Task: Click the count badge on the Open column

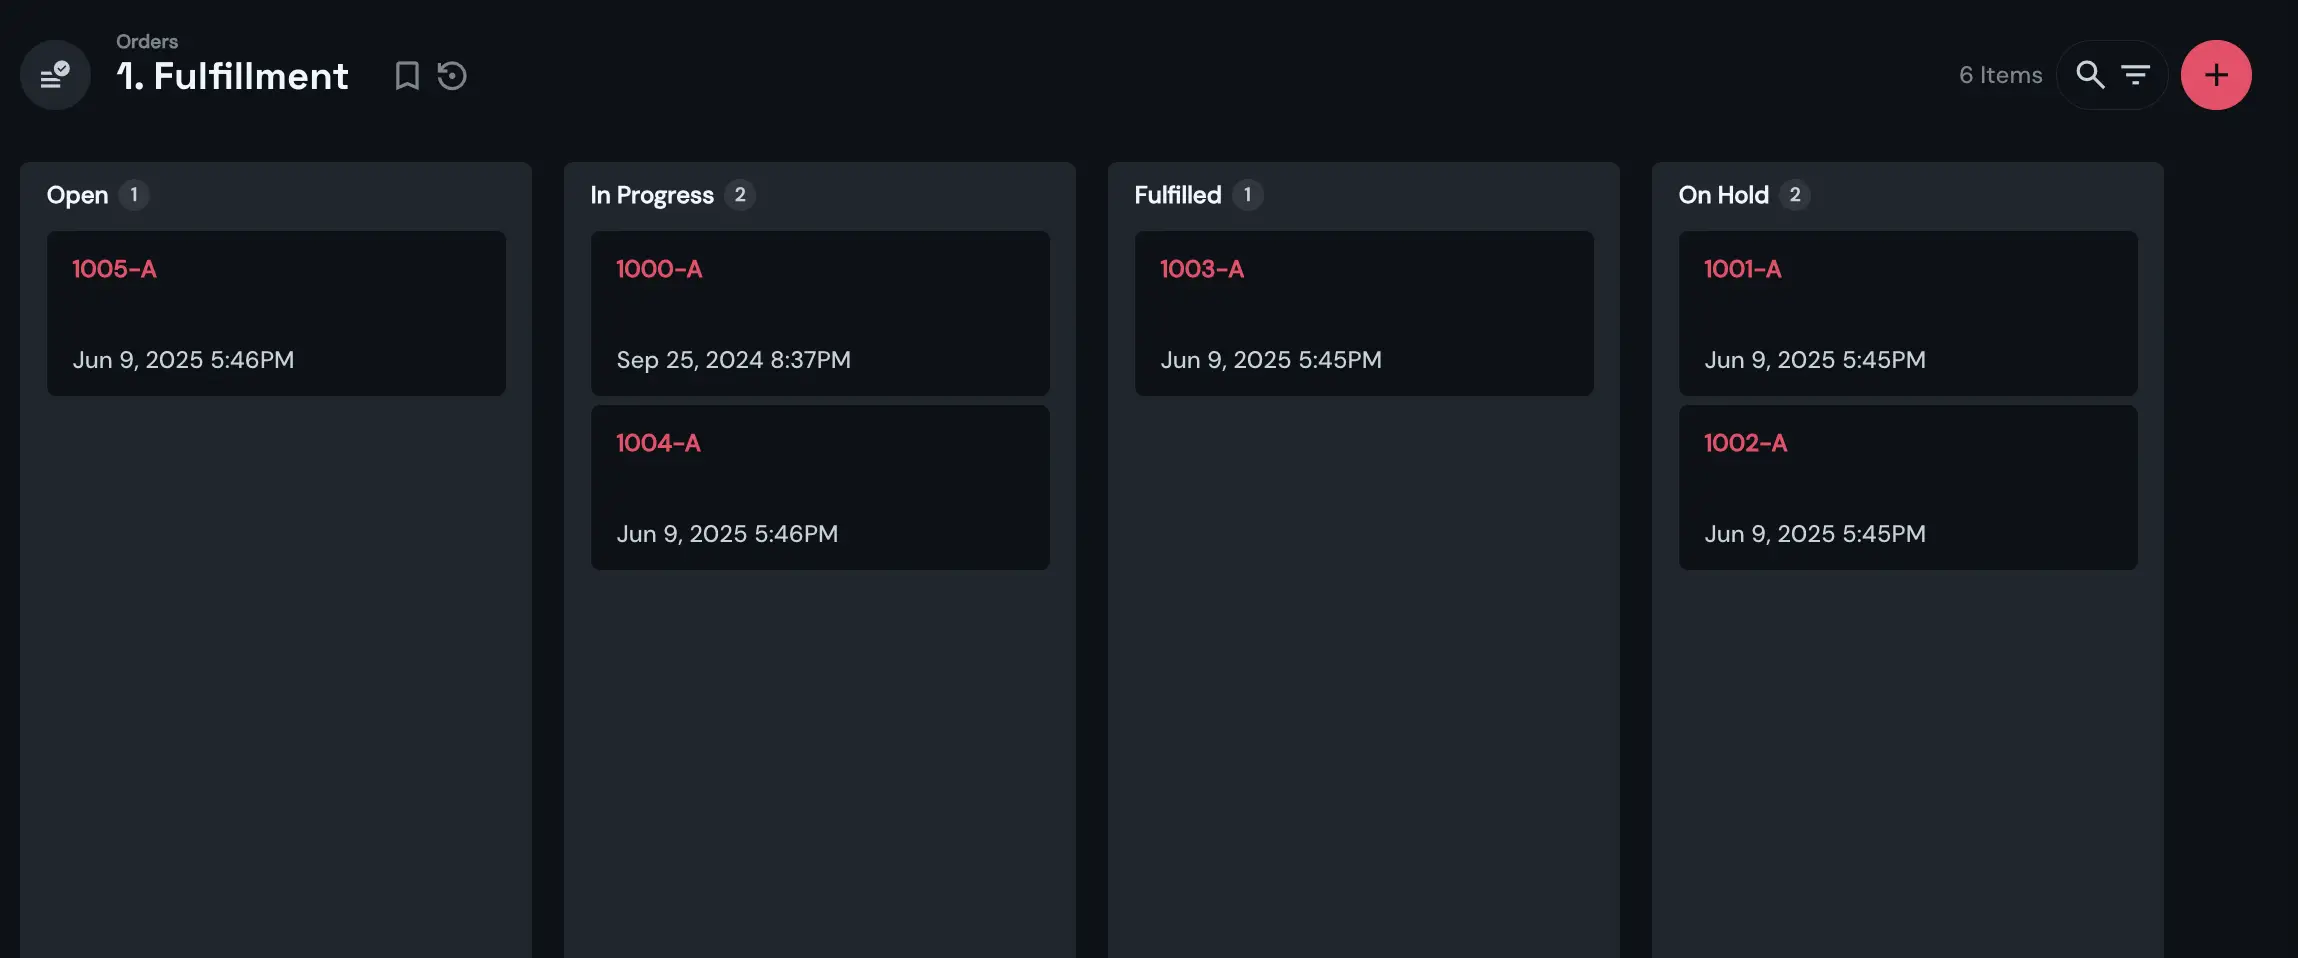Action: (x=135, y=195)
